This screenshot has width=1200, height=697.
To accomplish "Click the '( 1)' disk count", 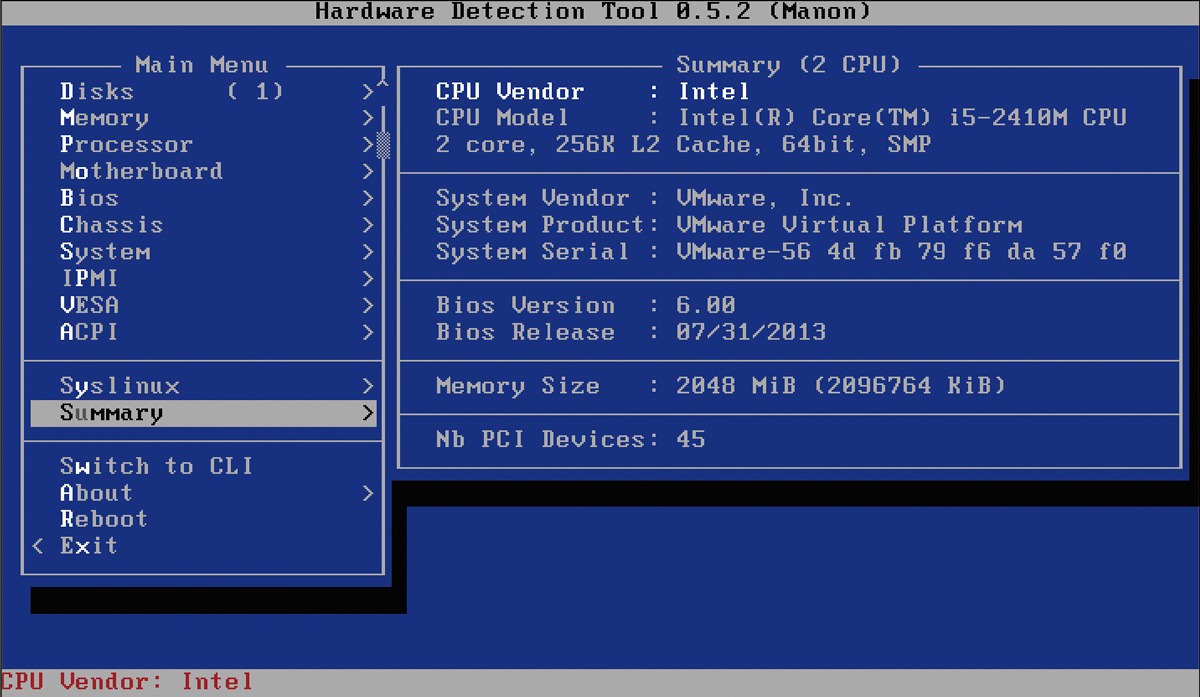I will tap(255, 92).
